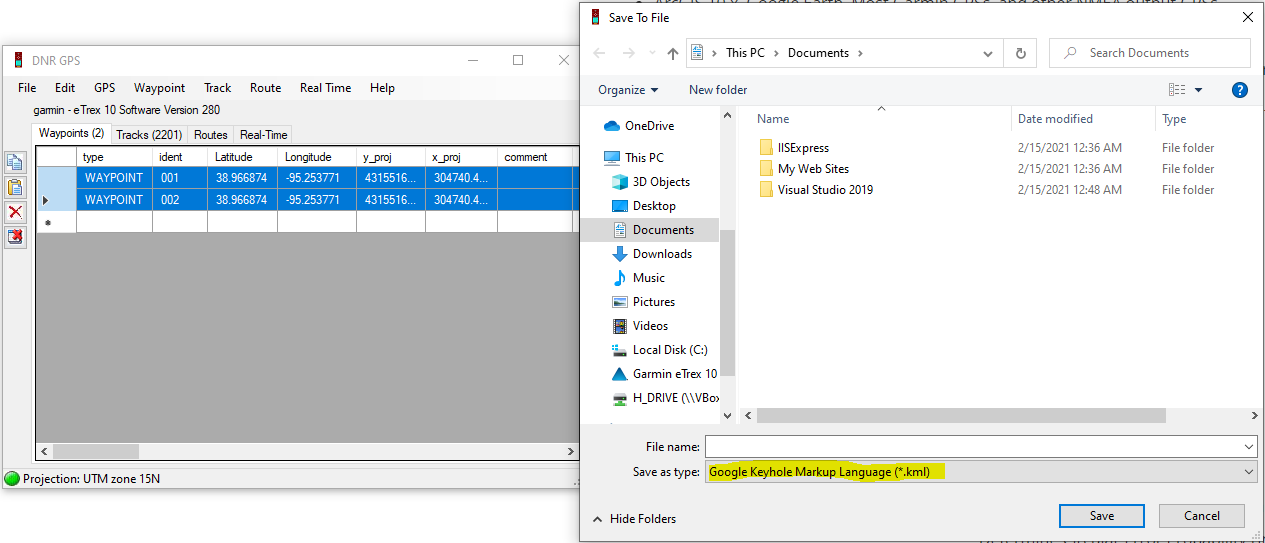
Task: Switch to the Real-Time tab
Action: (x=264, y=135)
